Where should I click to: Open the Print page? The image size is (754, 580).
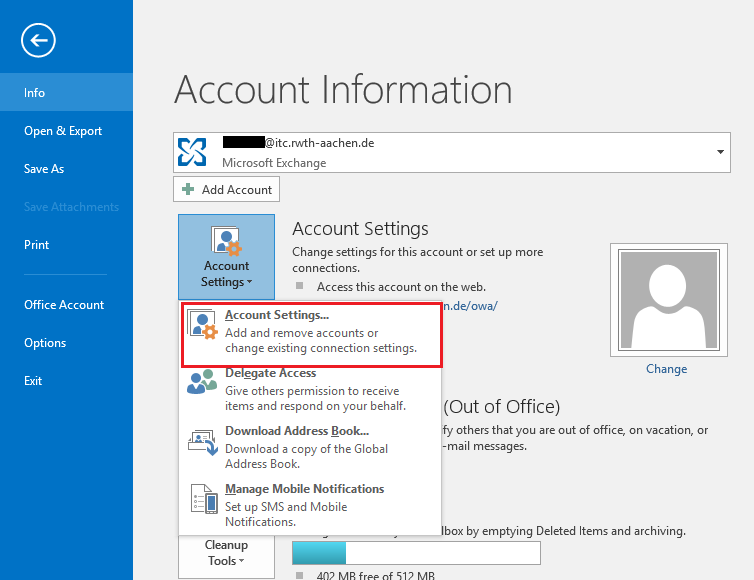[66, 245]
